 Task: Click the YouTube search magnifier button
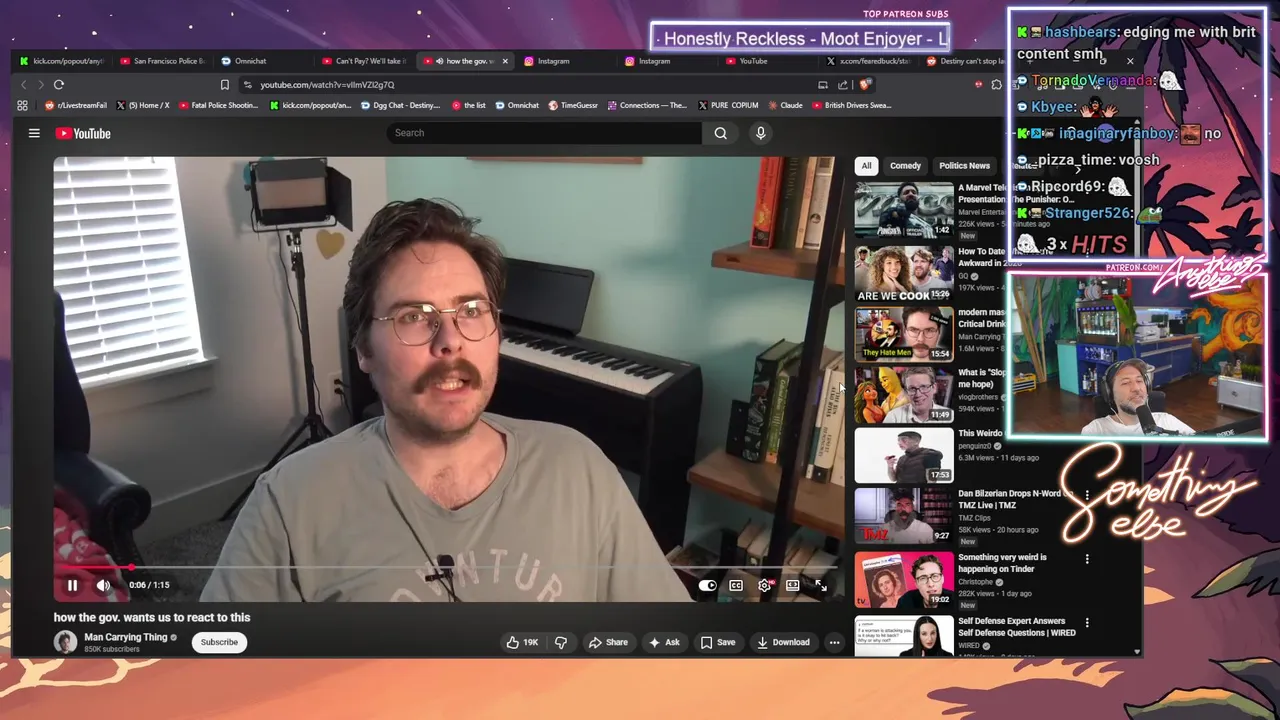click(x=720, y=133)
